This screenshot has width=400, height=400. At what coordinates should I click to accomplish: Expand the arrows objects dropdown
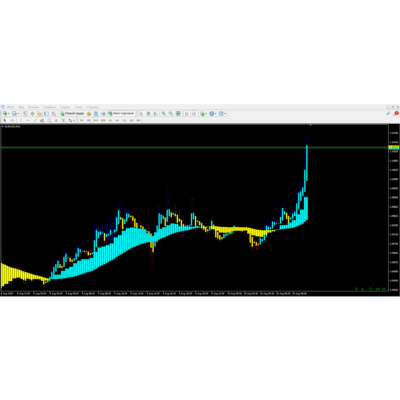[74, 120]
